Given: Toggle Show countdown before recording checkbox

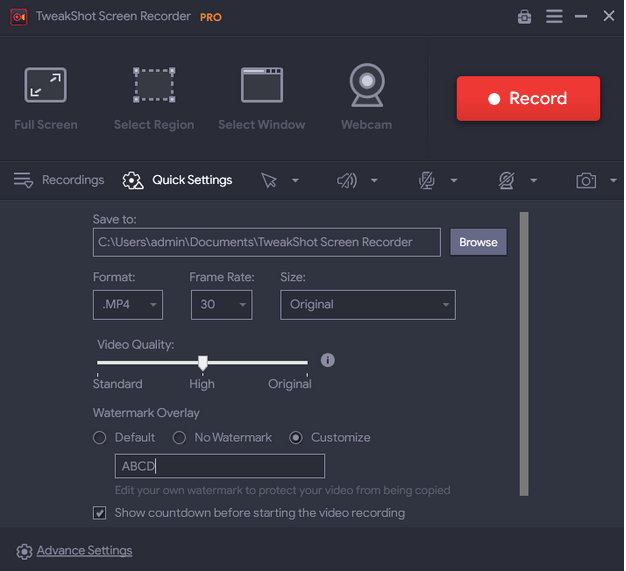Looking at the screenshot, I should [99, 512].
